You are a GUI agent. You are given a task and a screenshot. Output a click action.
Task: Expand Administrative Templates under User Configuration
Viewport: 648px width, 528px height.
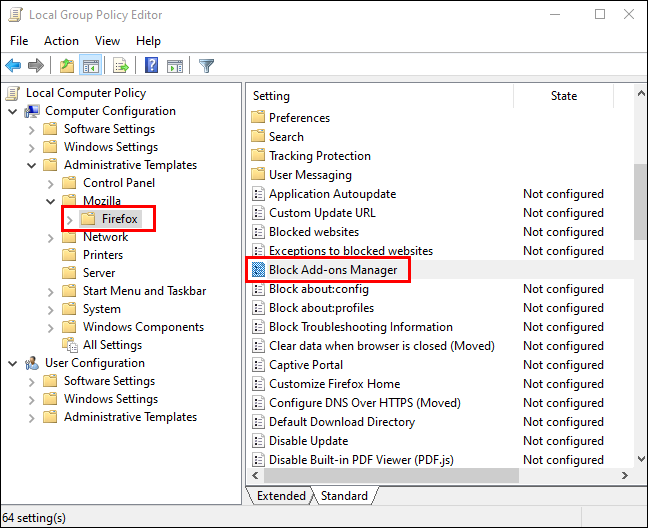[x=32, y=418]
